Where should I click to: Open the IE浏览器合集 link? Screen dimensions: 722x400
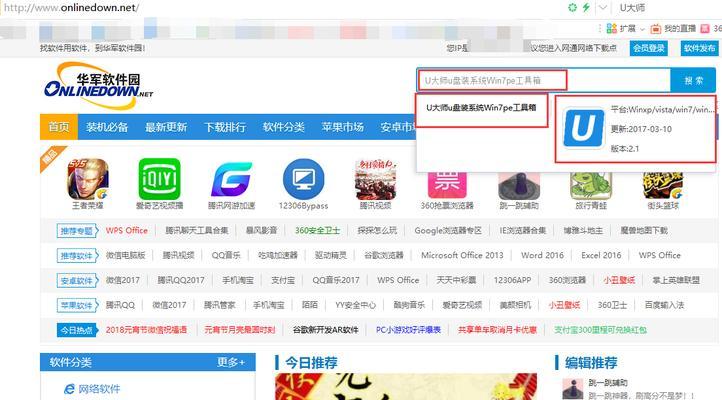click(523, 231)
